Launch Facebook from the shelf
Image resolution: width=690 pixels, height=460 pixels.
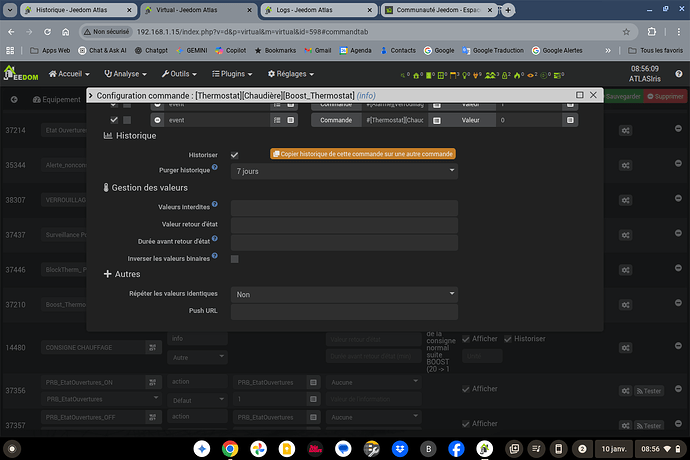point(456,448)
